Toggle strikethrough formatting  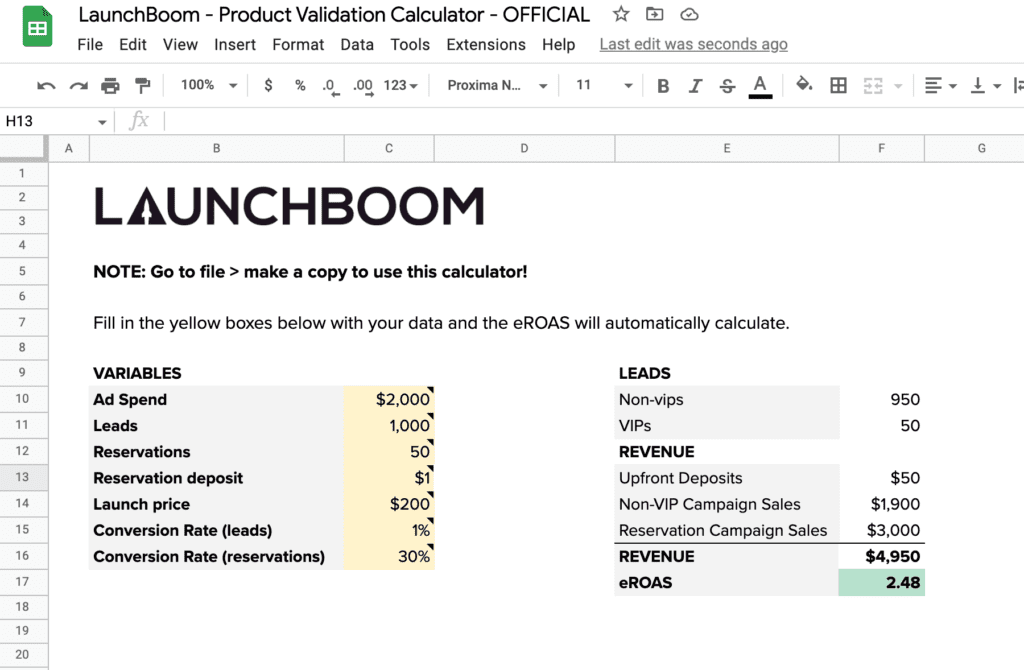click(728, 86)
